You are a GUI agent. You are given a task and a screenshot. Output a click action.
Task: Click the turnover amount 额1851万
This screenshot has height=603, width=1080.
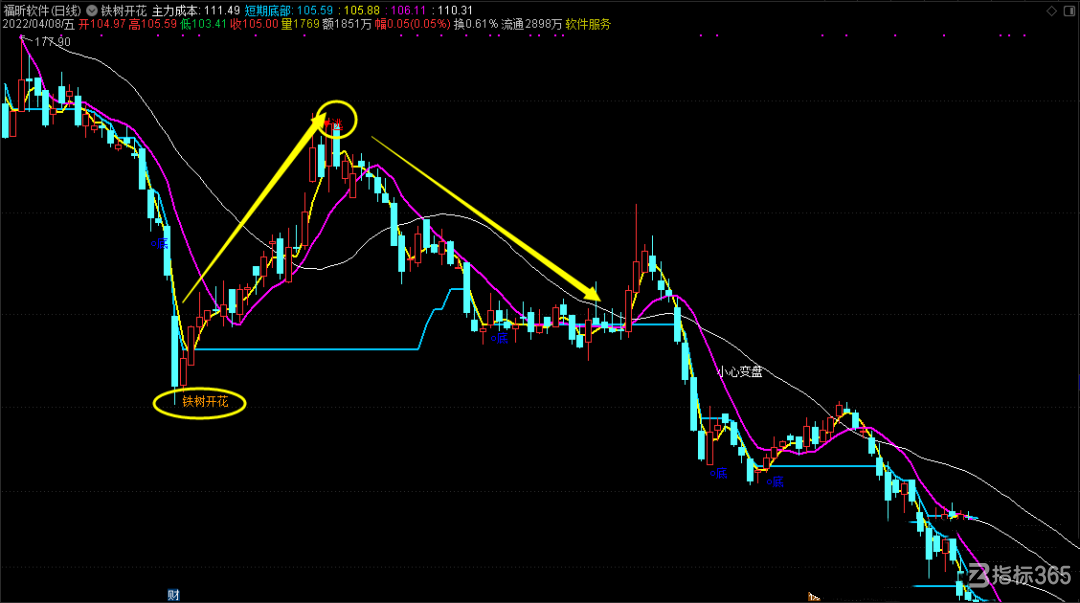pos(347,24)
